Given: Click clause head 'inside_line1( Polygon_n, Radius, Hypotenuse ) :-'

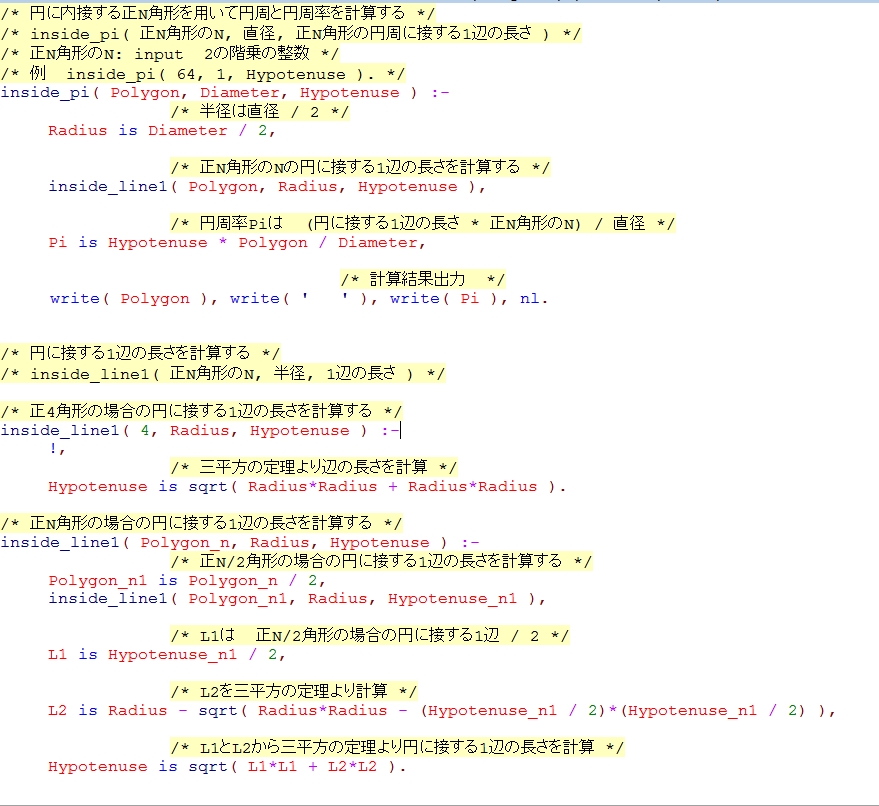Looking at the screenshot, I should [x=240, y=543].
